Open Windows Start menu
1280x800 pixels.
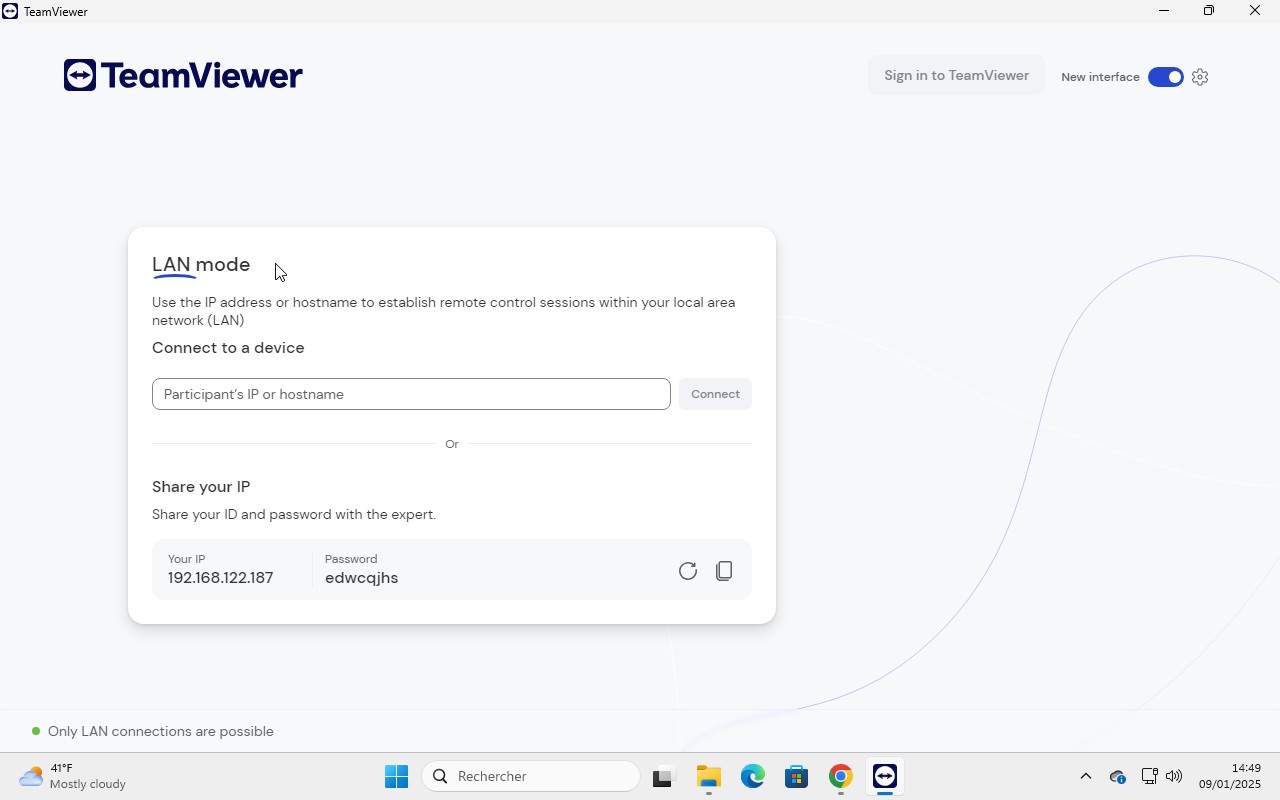coord(396,777)
